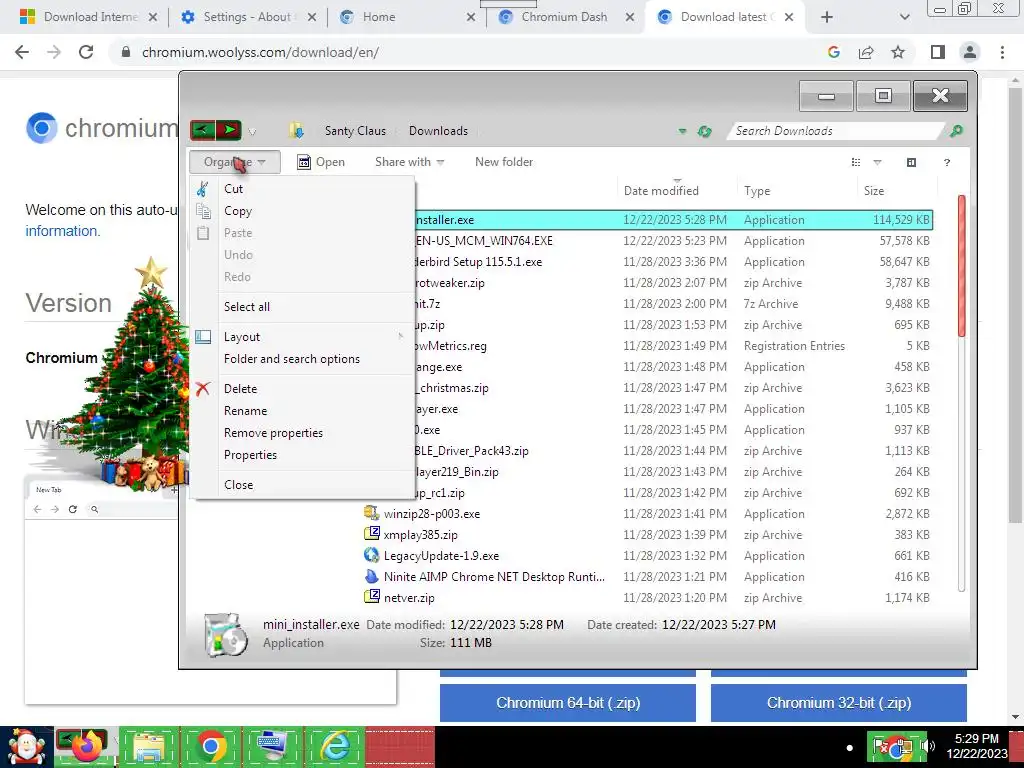Click the red Forward arrow in Explorer
The image size is (1024, 768).
229,131
